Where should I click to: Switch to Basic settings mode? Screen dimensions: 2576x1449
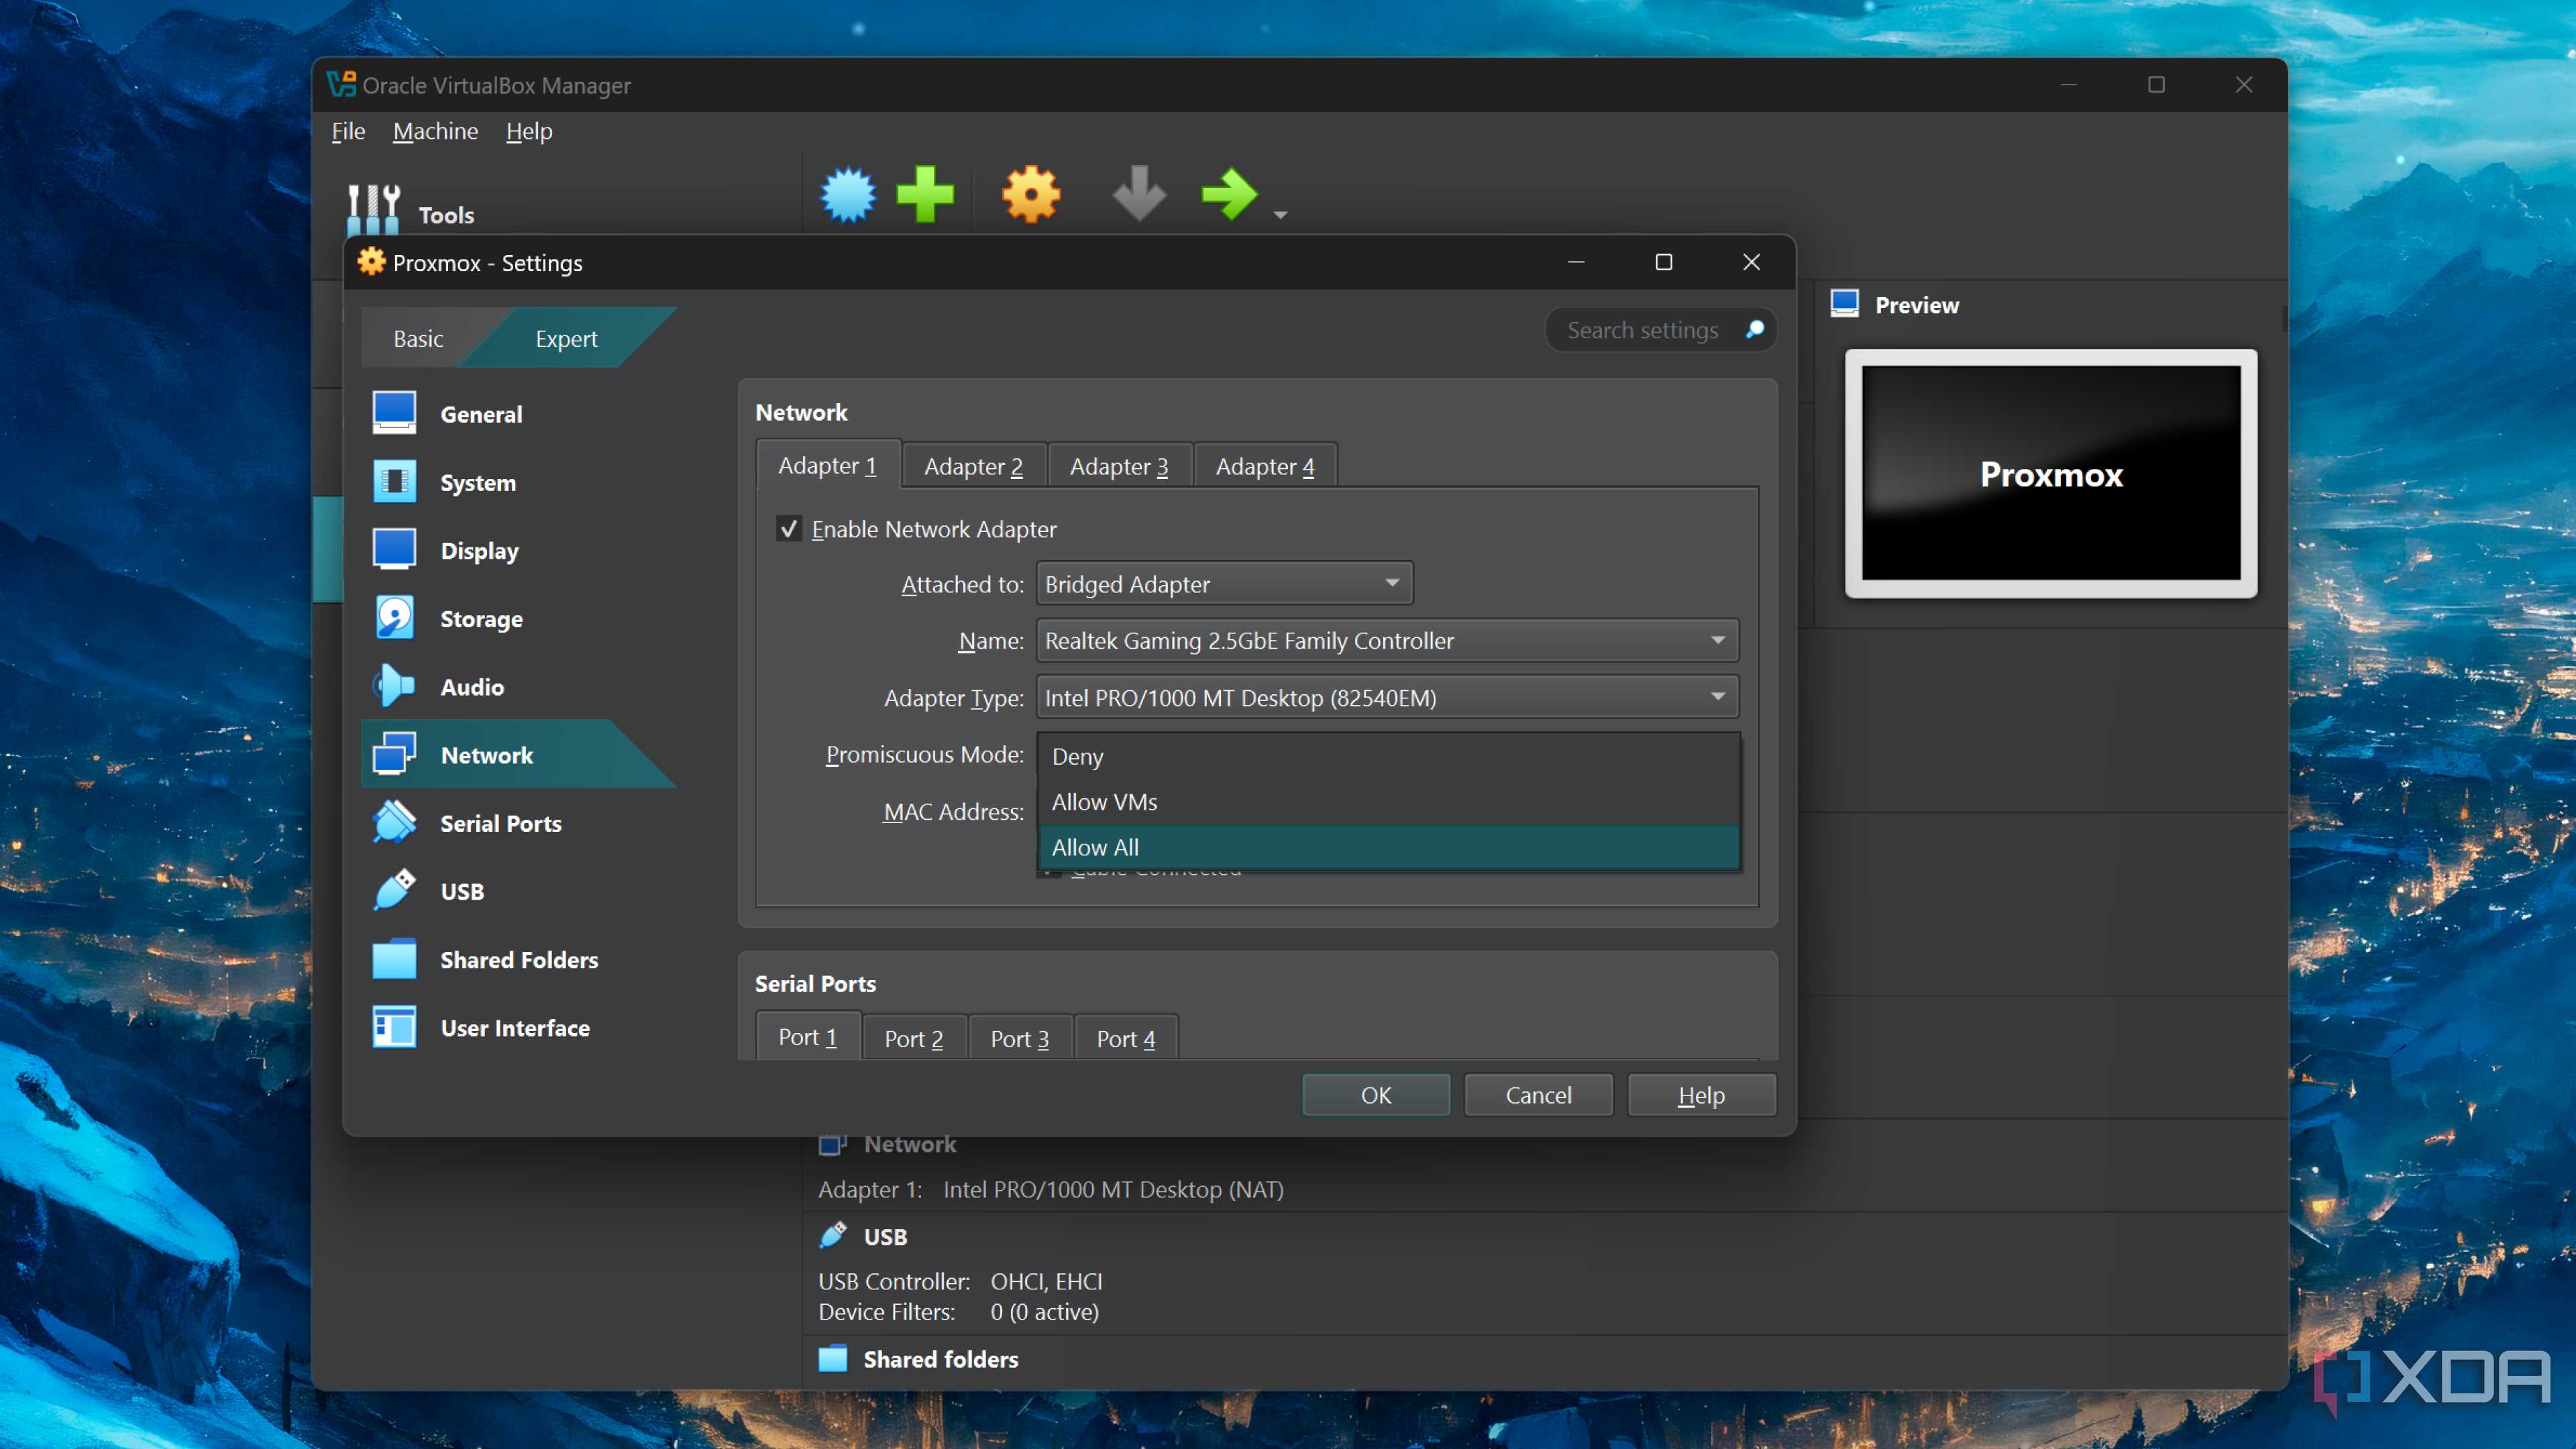click(418, 338)
